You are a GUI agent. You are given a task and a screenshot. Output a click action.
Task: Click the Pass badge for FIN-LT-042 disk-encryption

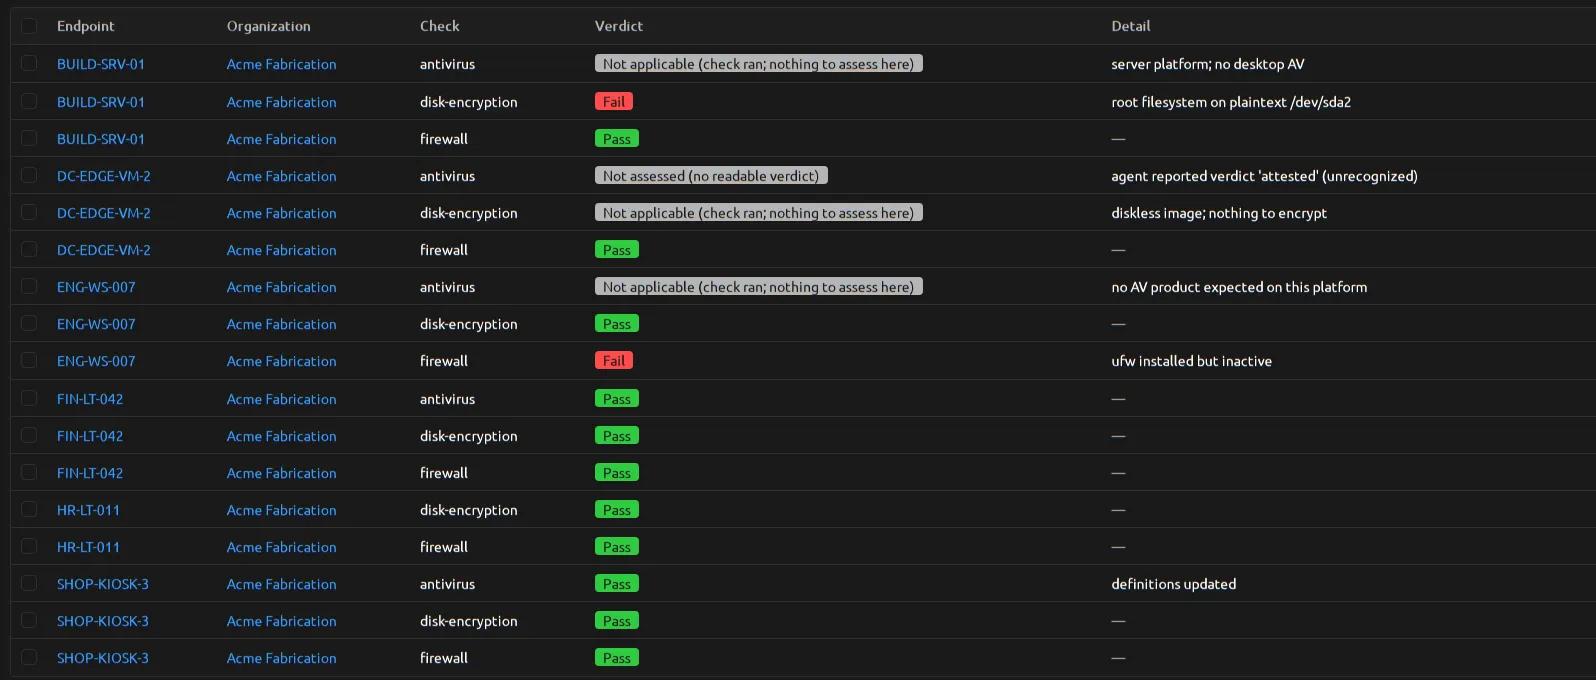[x=617, y=435]
